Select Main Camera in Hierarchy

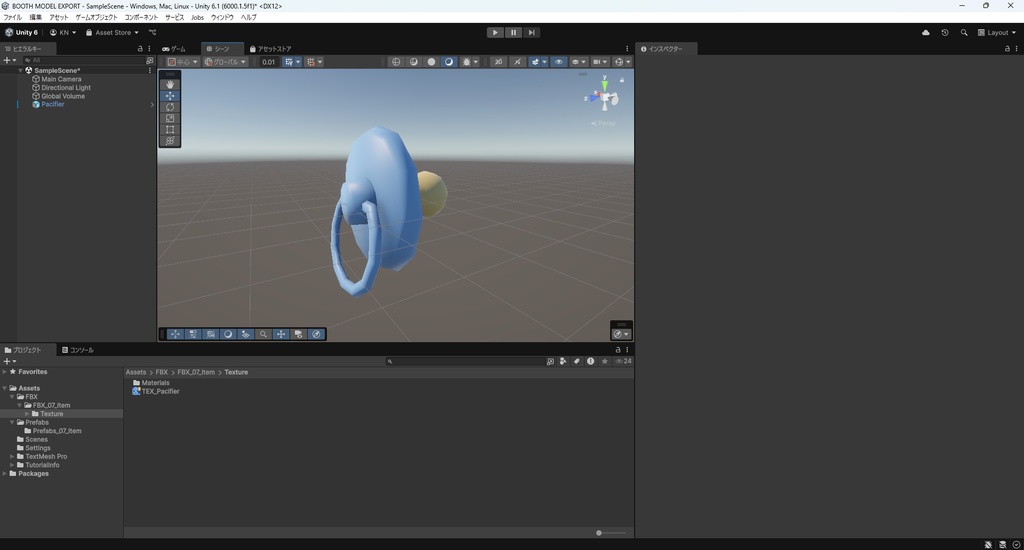pyautogui.click(x=61, y=79)
